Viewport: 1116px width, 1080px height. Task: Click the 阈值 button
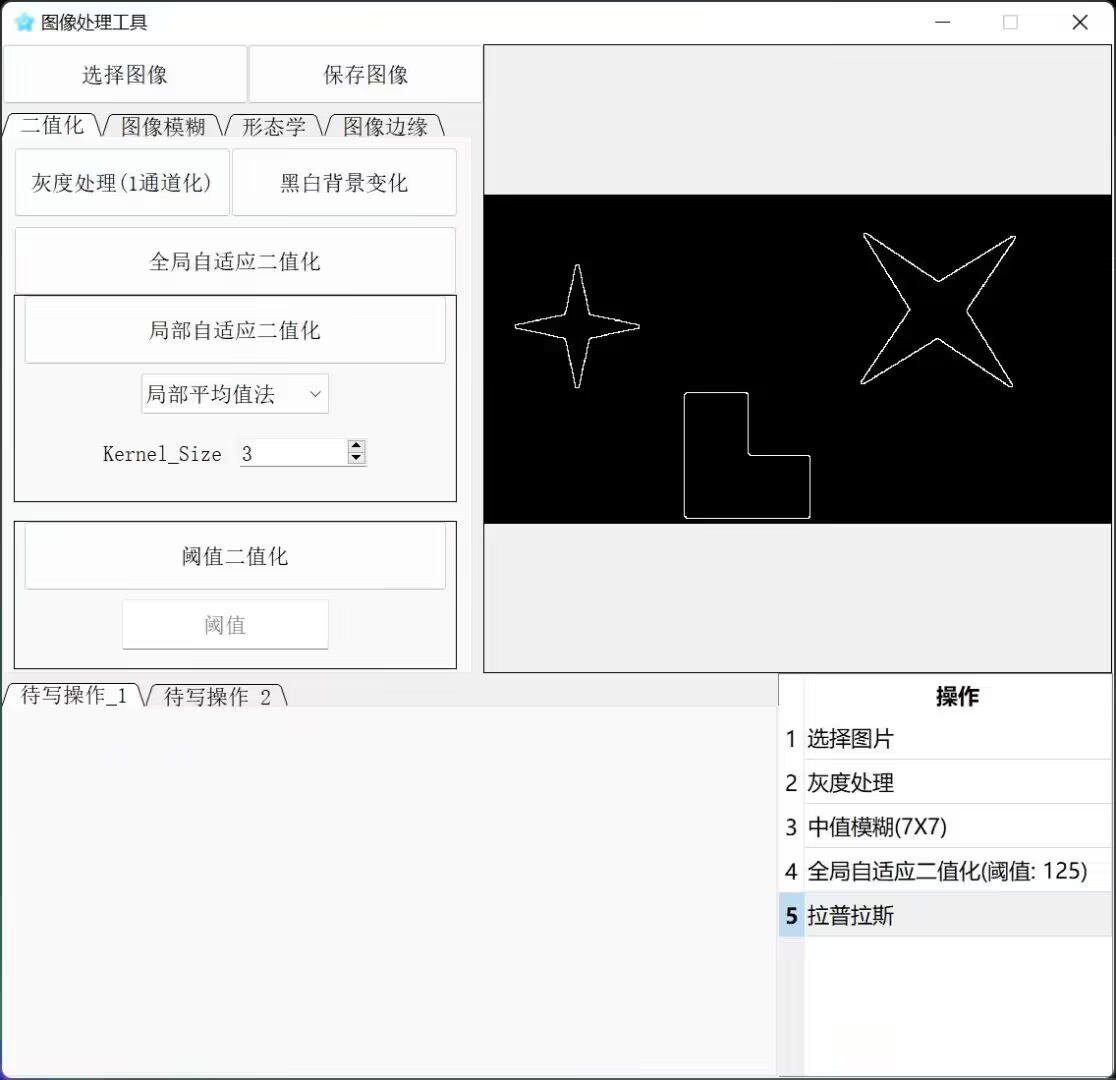(x=225, y=624)
